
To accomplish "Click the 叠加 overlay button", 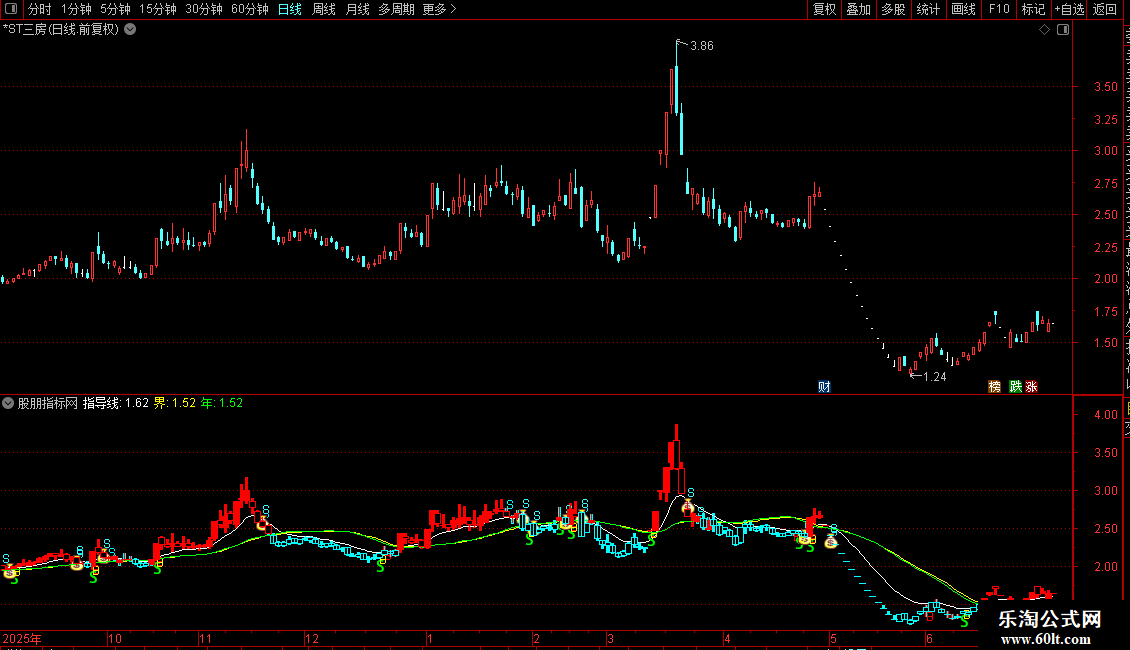I will tap(858, 9).
